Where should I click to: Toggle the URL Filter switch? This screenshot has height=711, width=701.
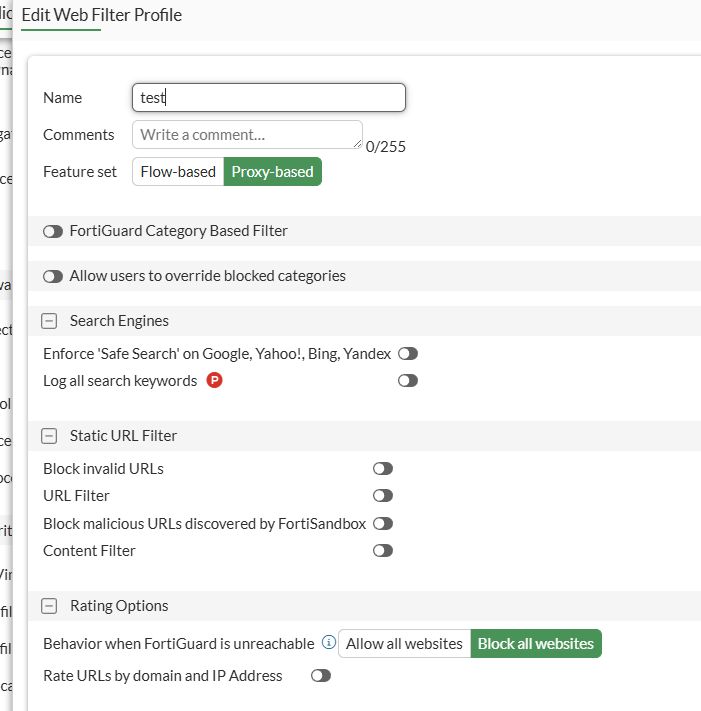point(382,495)
